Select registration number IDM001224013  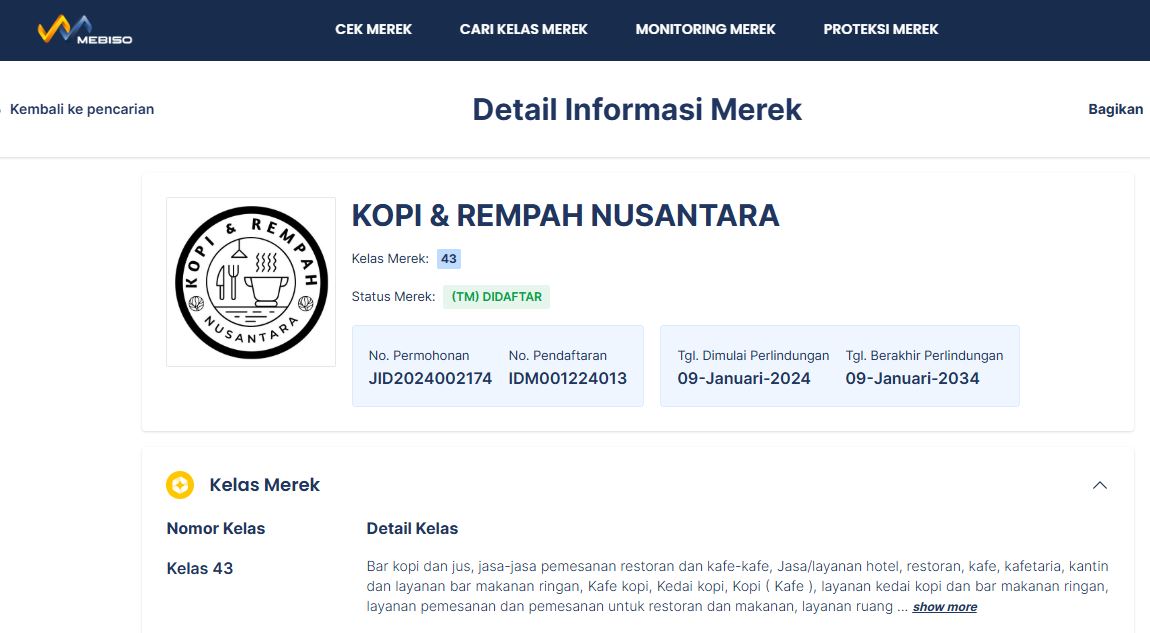pyautogui.click(x=568, y=378)
